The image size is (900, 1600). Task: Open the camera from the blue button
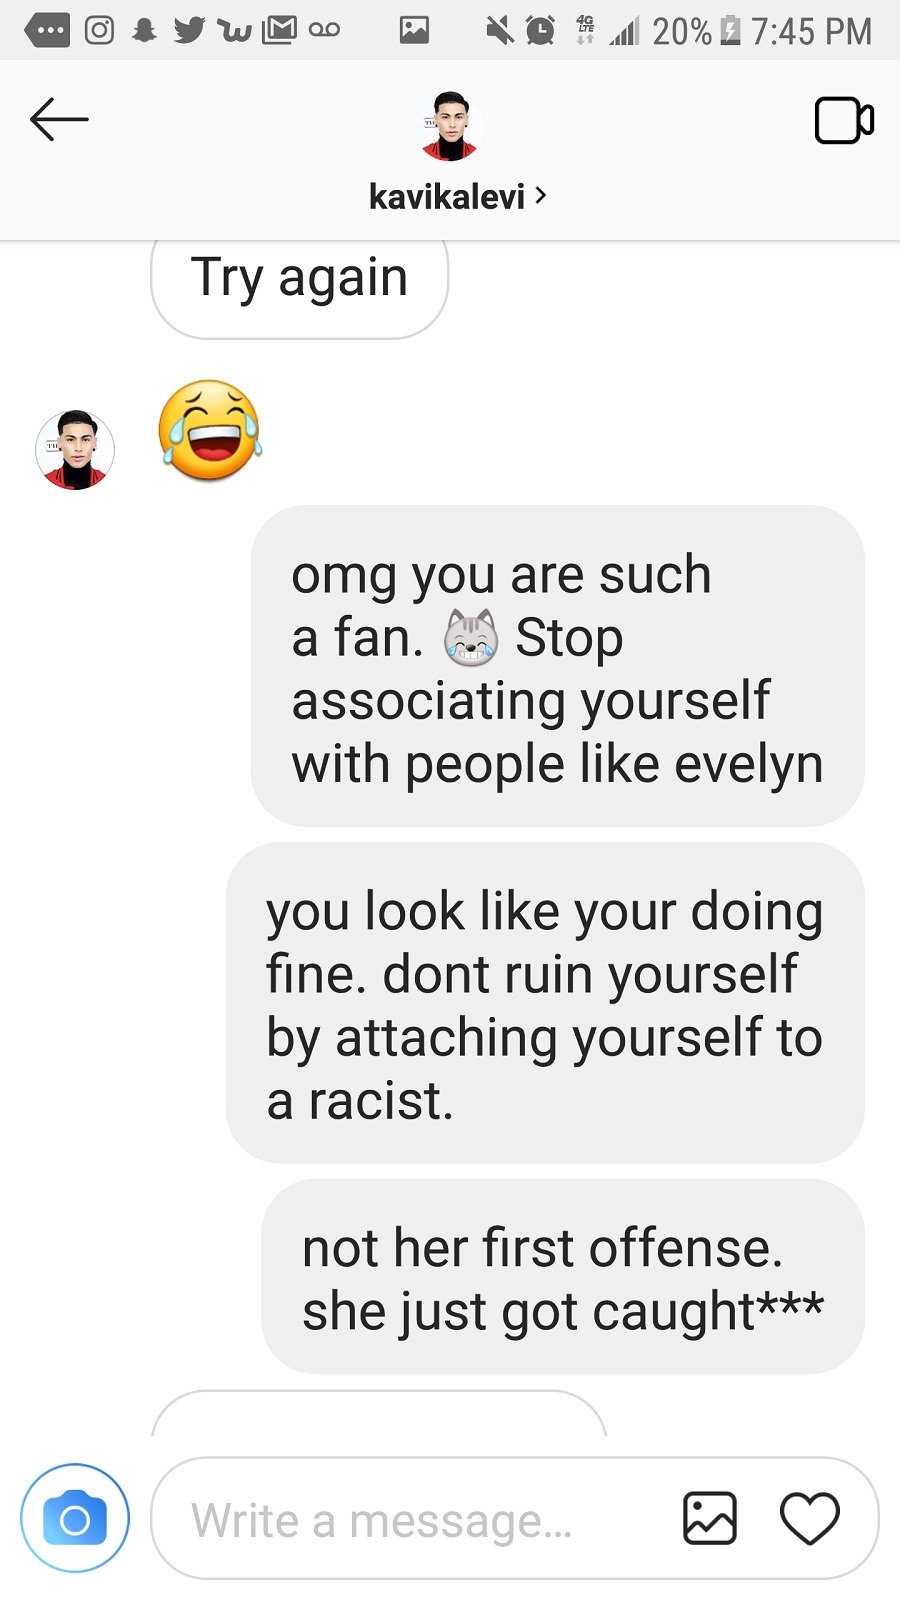click(x=75, y=1518)
